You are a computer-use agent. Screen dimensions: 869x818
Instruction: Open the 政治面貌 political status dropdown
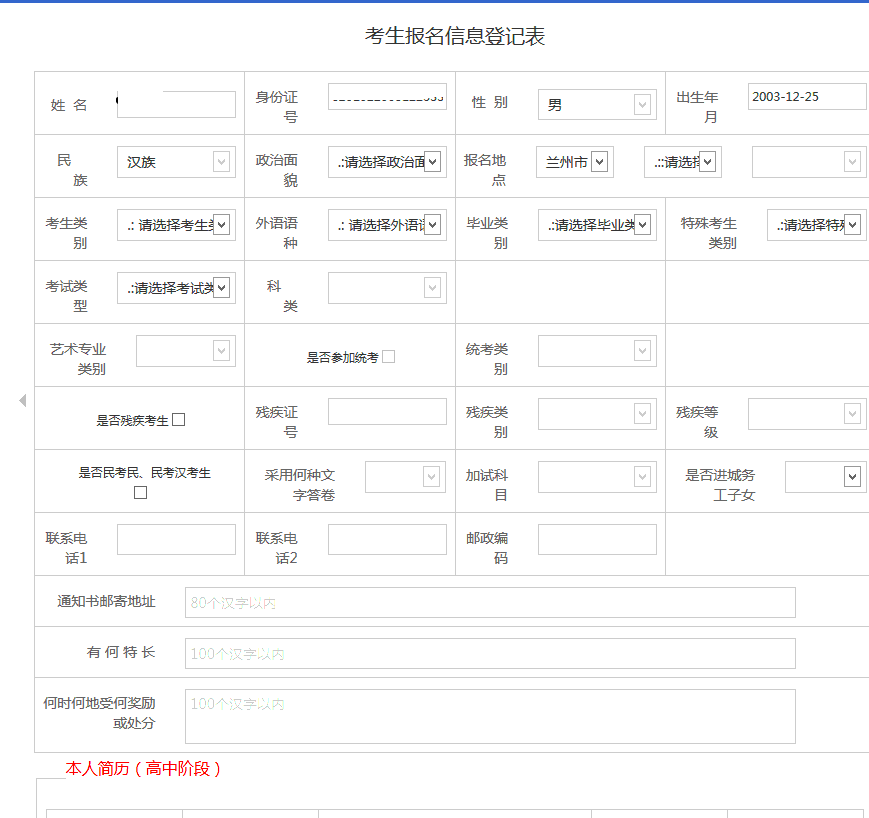tap(387, 162)
